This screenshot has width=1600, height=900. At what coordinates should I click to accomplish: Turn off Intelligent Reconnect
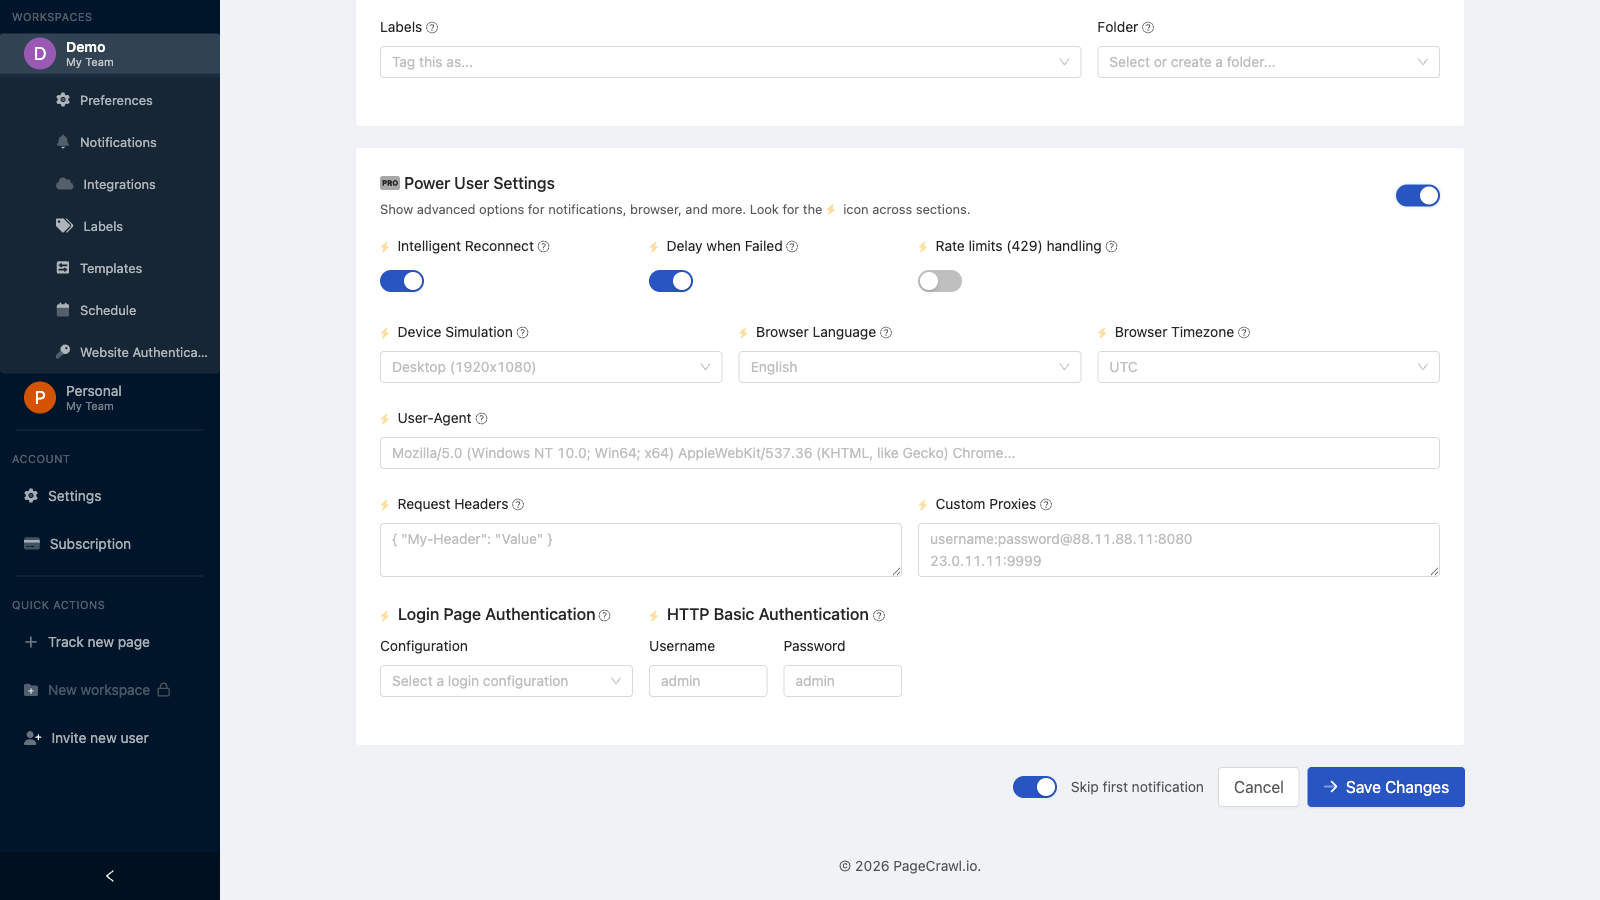click(401, 281)
